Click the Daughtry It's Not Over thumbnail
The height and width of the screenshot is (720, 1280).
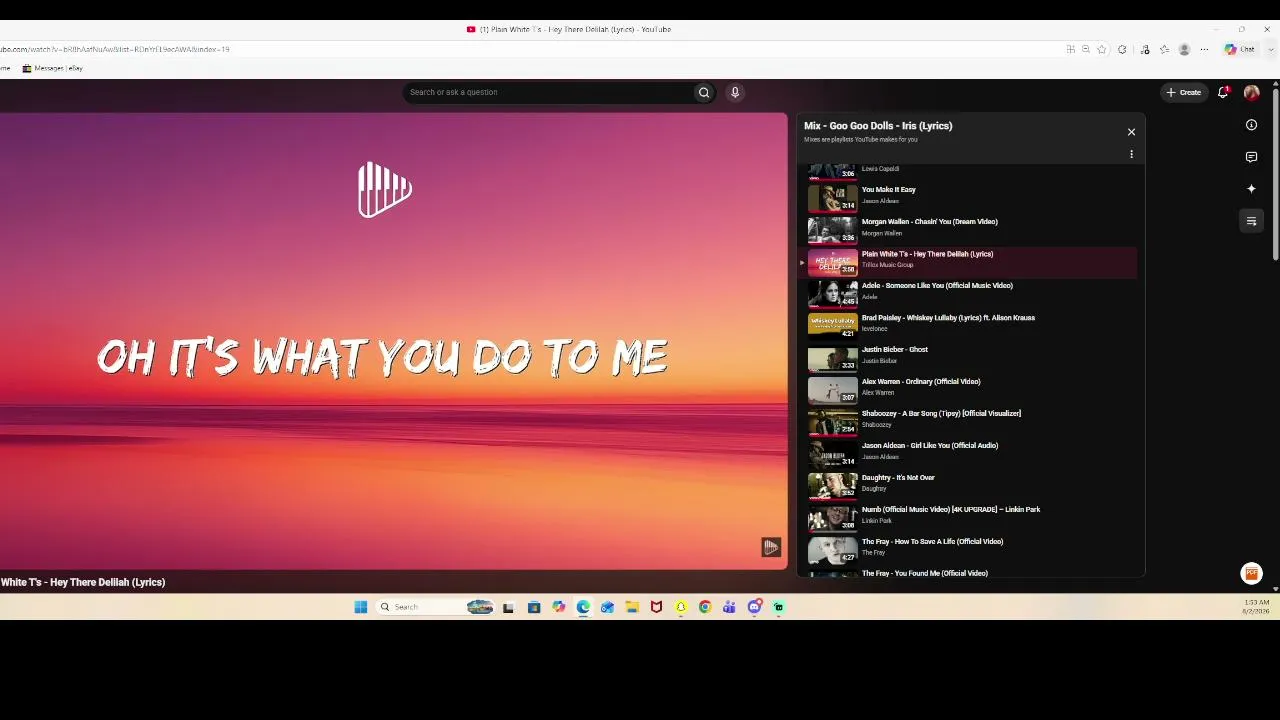(832, 485)
